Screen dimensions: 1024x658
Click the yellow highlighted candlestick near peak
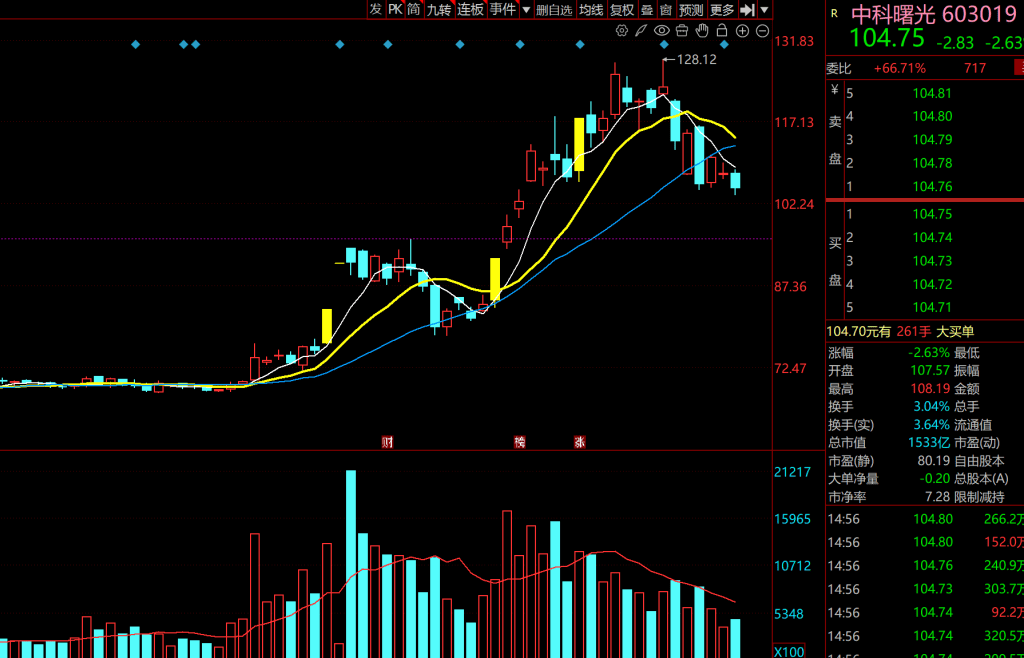(579, 147)
